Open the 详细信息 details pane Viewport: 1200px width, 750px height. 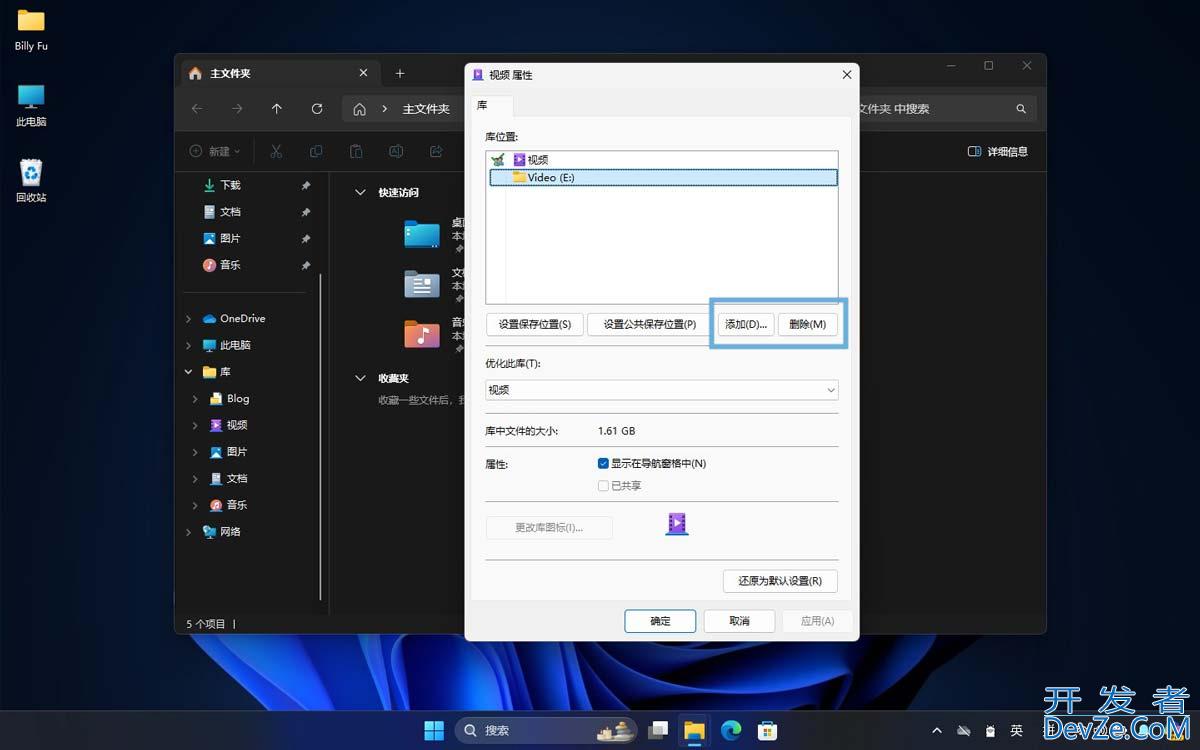point(998,152)
